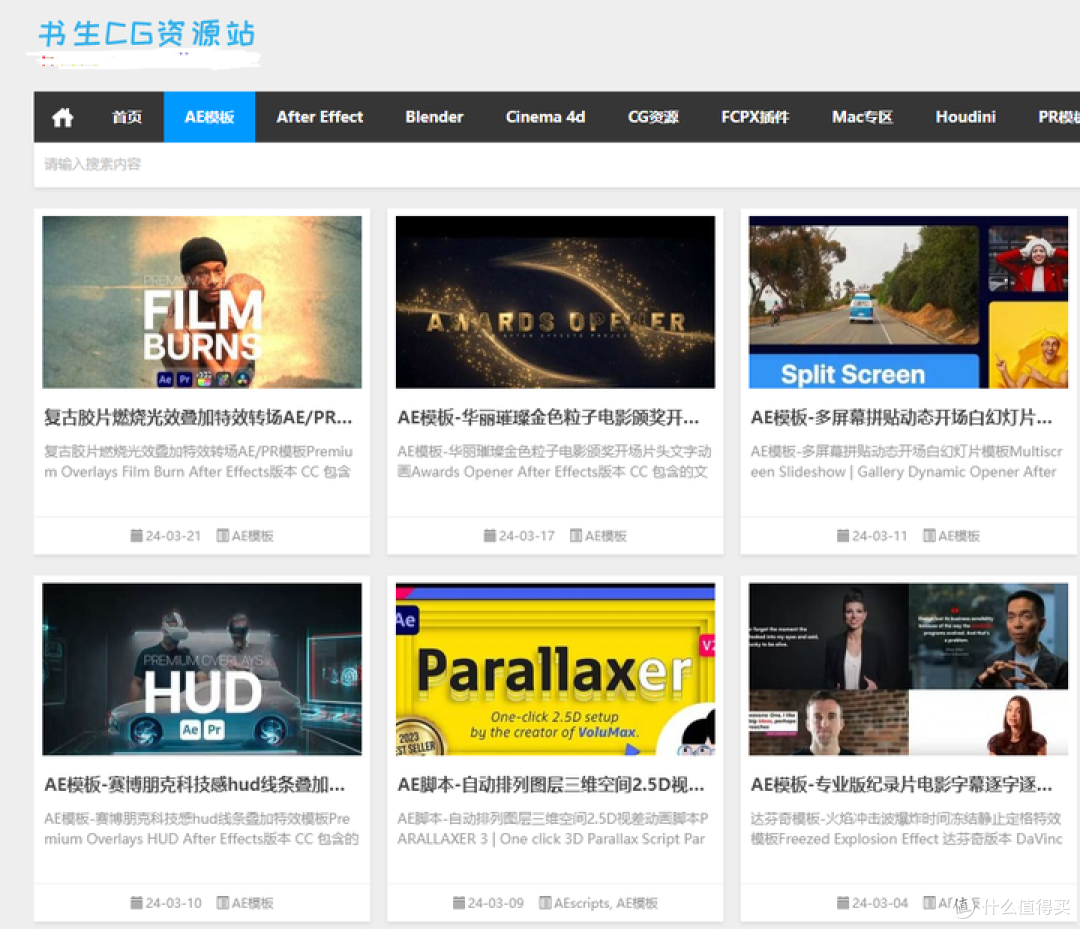The height and width of the screenshot is (929, 1080).
Task: Click description mentioning Awards Opener After Effects
Action: point(554,461)
